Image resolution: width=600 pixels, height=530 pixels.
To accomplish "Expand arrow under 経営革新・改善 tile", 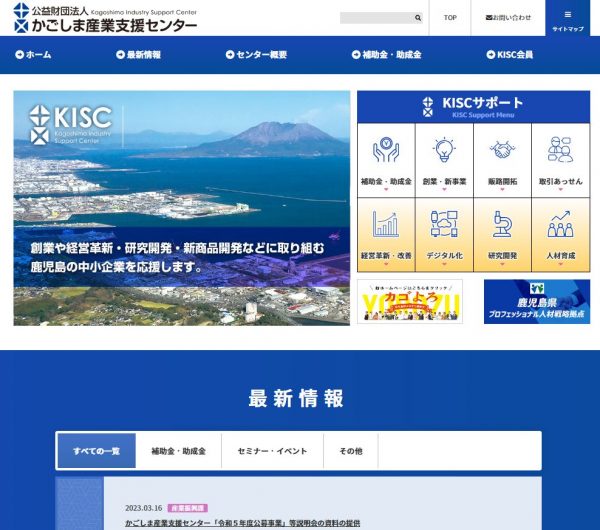I will [386, 264].
